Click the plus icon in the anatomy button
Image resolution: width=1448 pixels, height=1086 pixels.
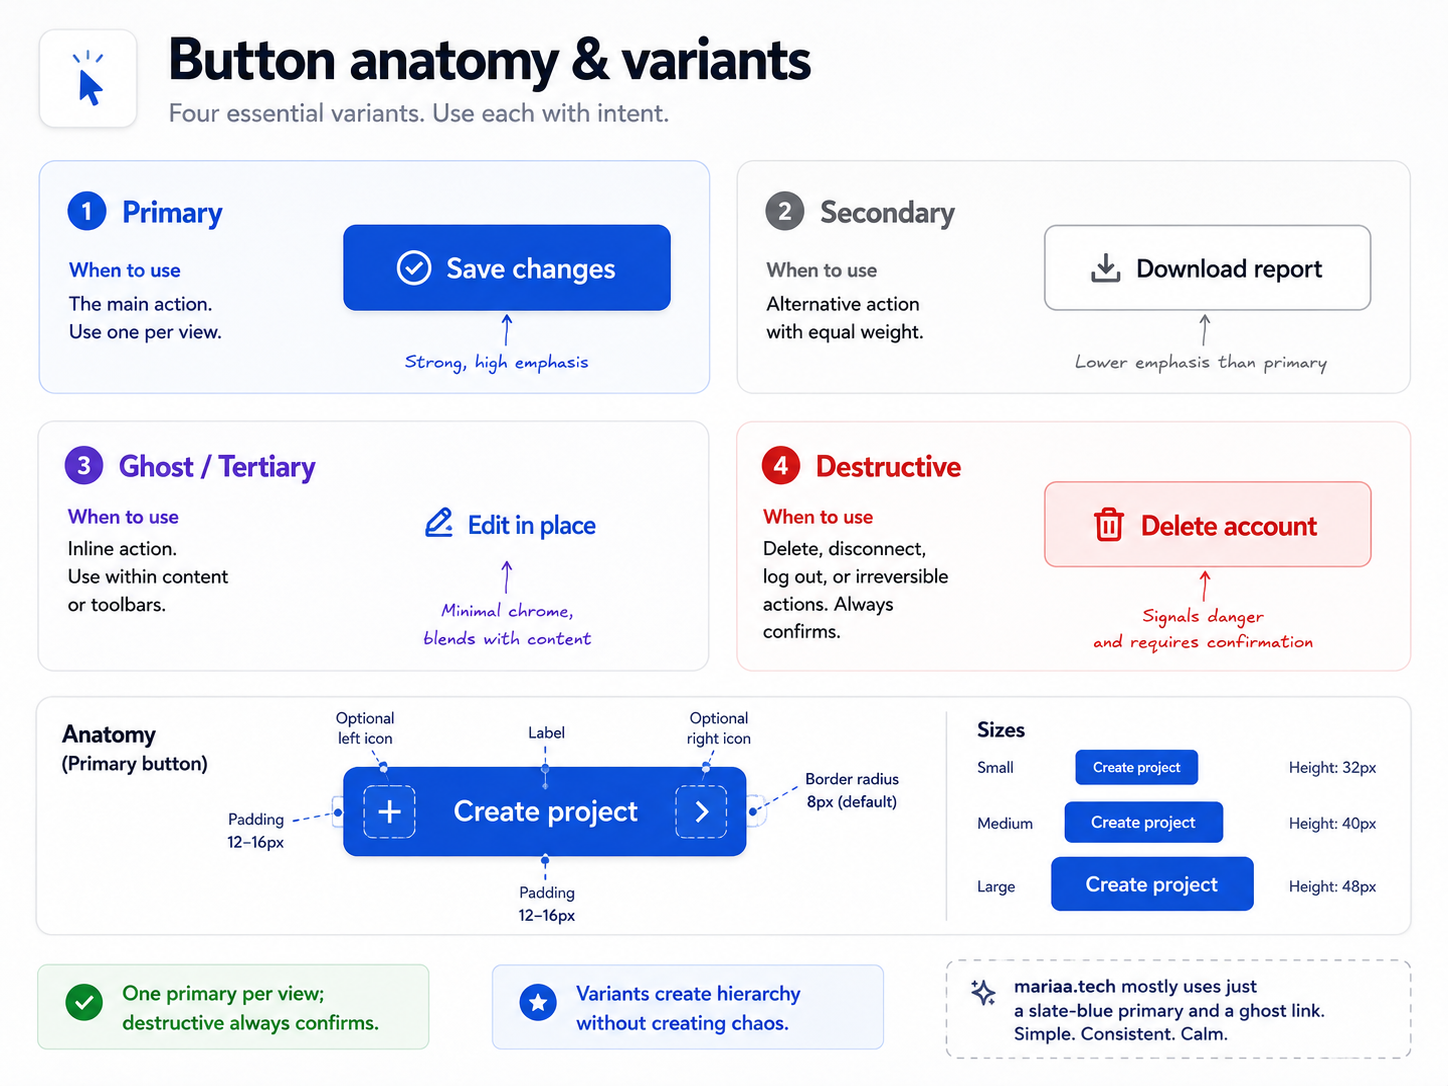click(x=389, y=811)
